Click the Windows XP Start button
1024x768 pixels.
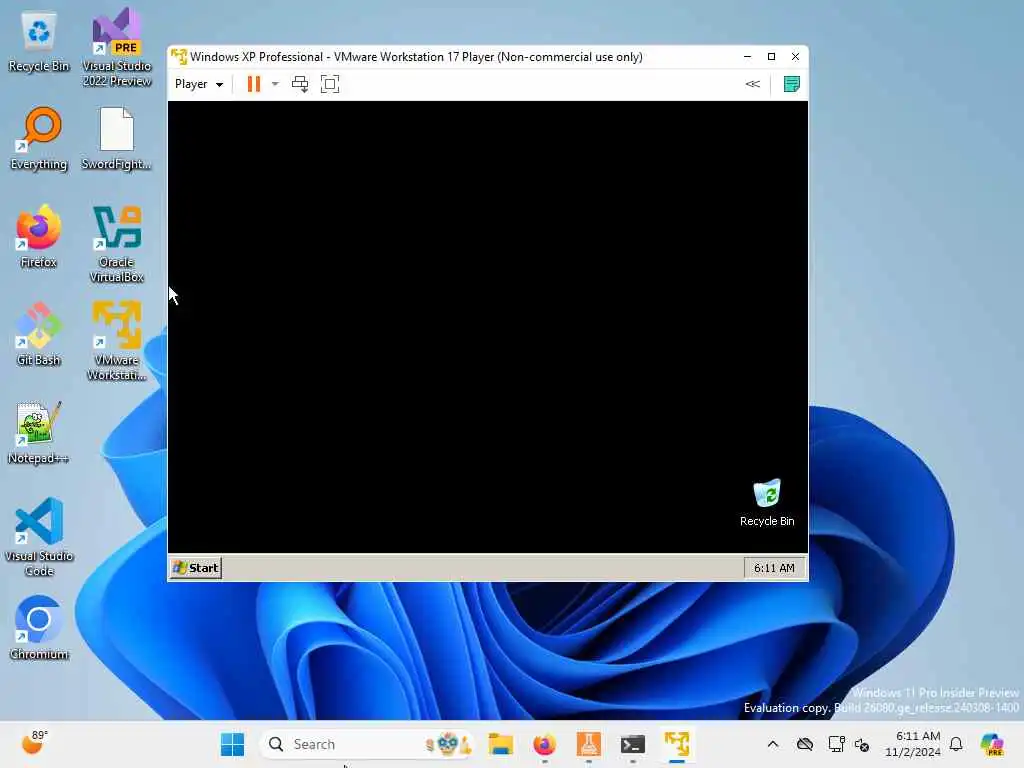(x=195, y=568)
